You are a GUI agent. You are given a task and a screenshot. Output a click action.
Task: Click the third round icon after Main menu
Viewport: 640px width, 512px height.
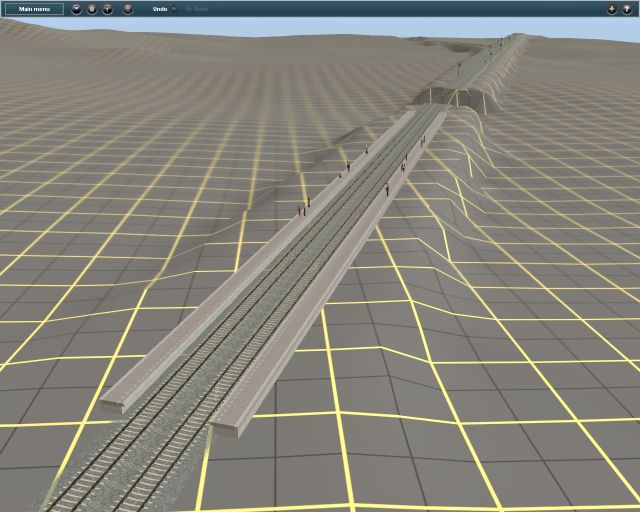point(108,9)
